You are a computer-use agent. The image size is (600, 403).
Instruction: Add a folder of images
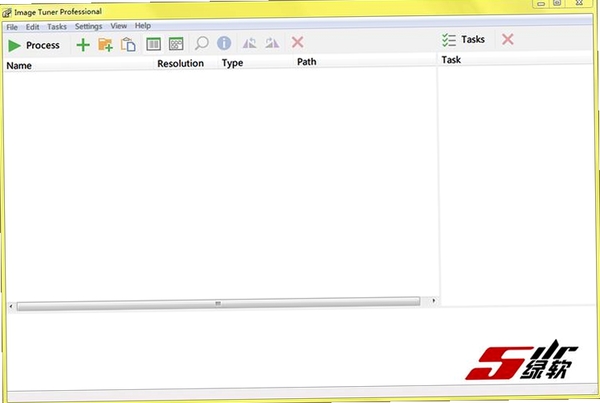[105, 45]
